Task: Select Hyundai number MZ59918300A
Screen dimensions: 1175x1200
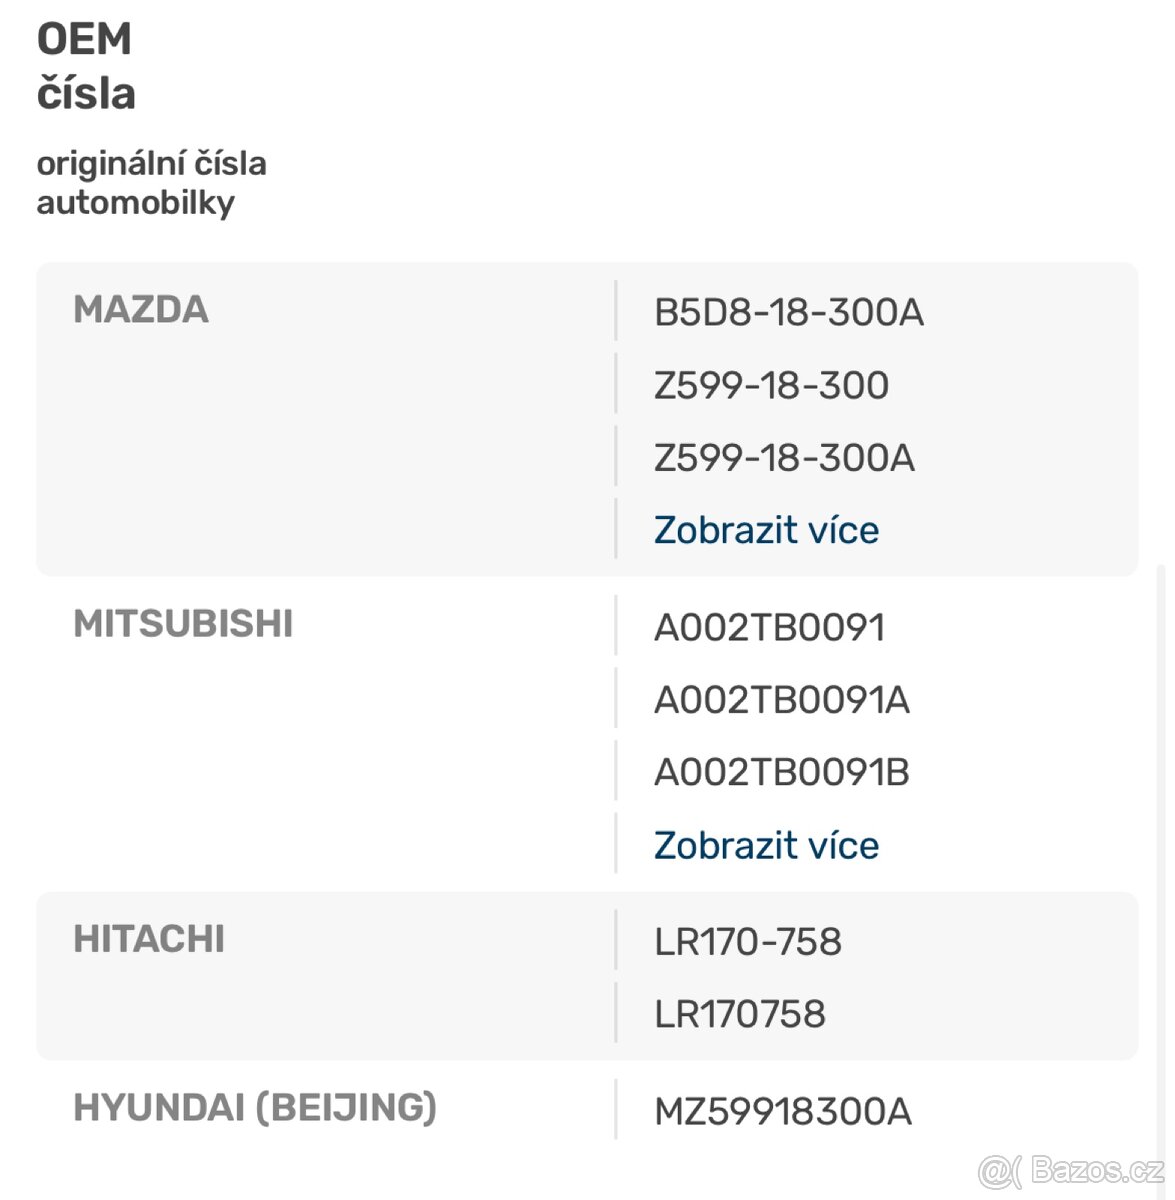Action: (x=782, y=1112)
